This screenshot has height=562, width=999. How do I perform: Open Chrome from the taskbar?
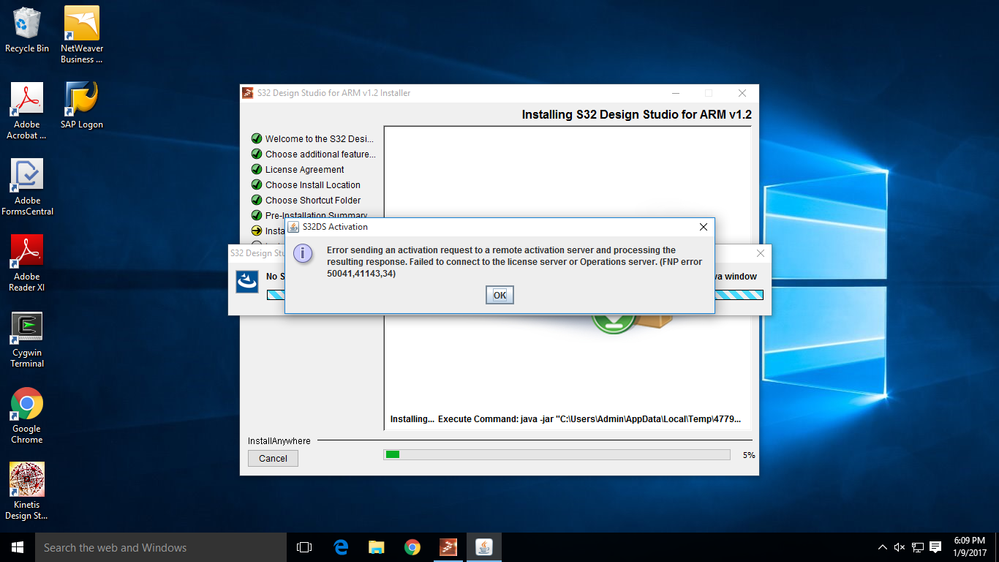coord(412,547)
